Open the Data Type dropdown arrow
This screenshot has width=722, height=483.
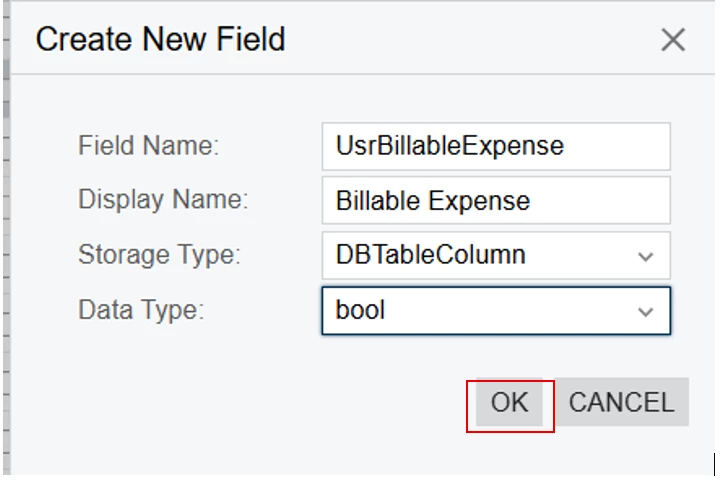pos(645,311)
